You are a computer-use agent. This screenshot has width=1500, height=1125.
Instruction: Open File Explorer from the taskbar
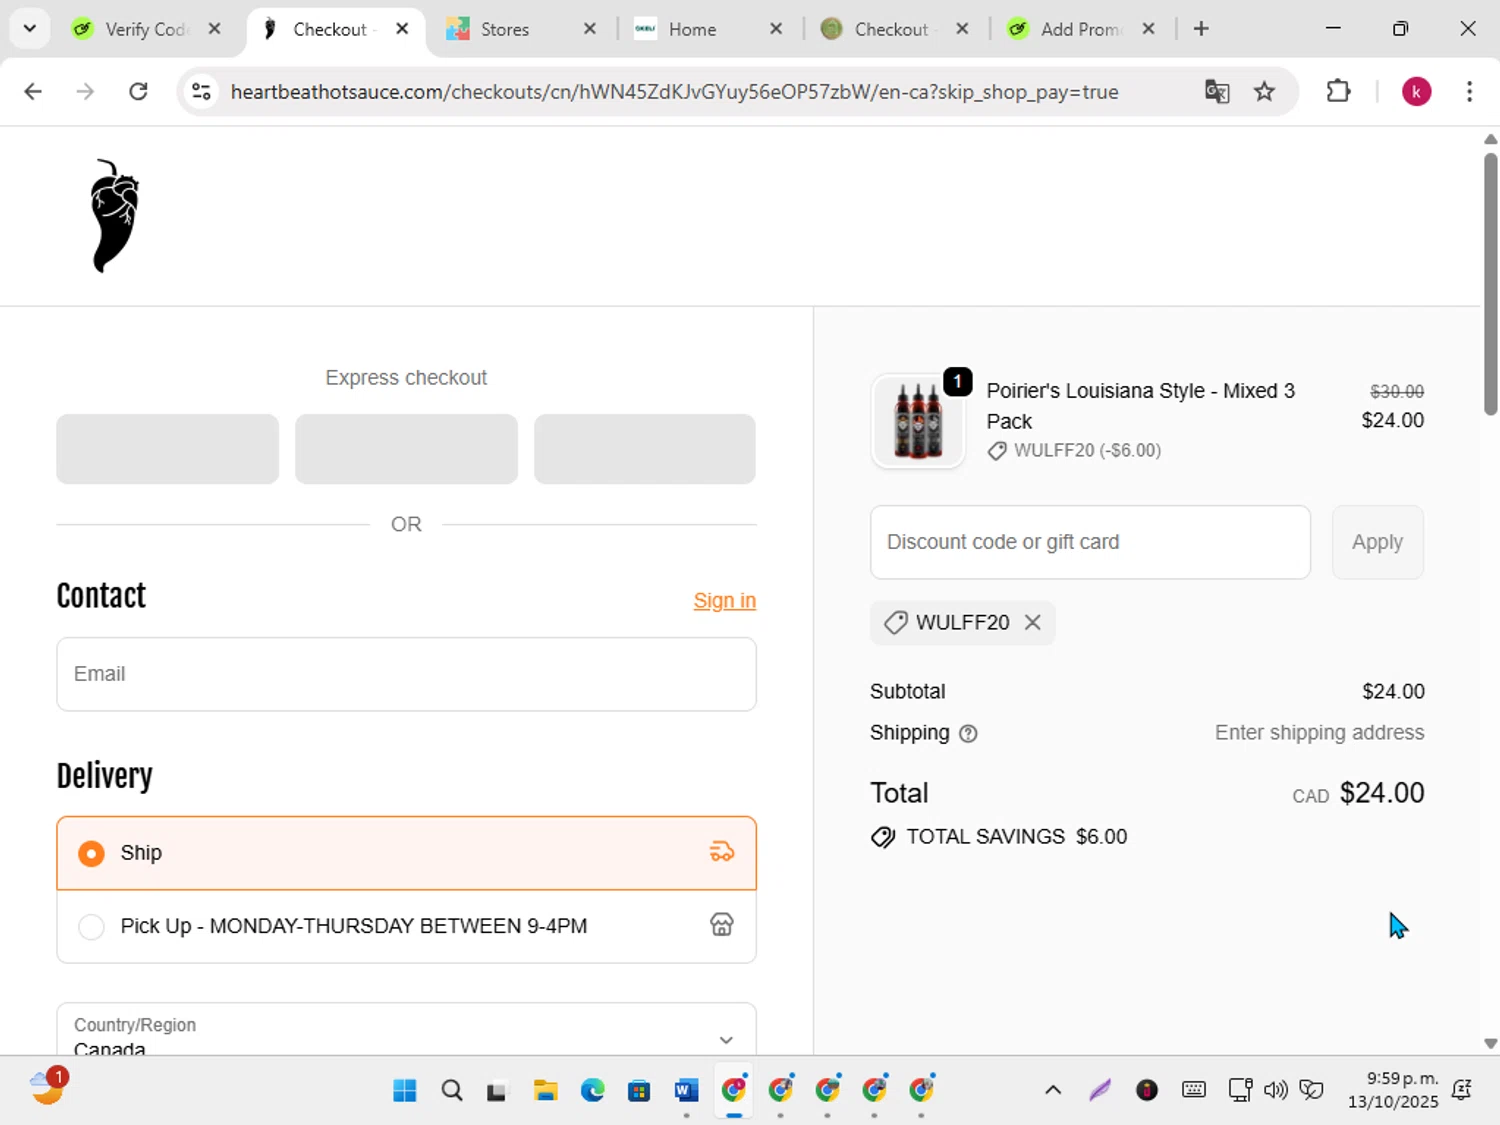[545, 1090]
